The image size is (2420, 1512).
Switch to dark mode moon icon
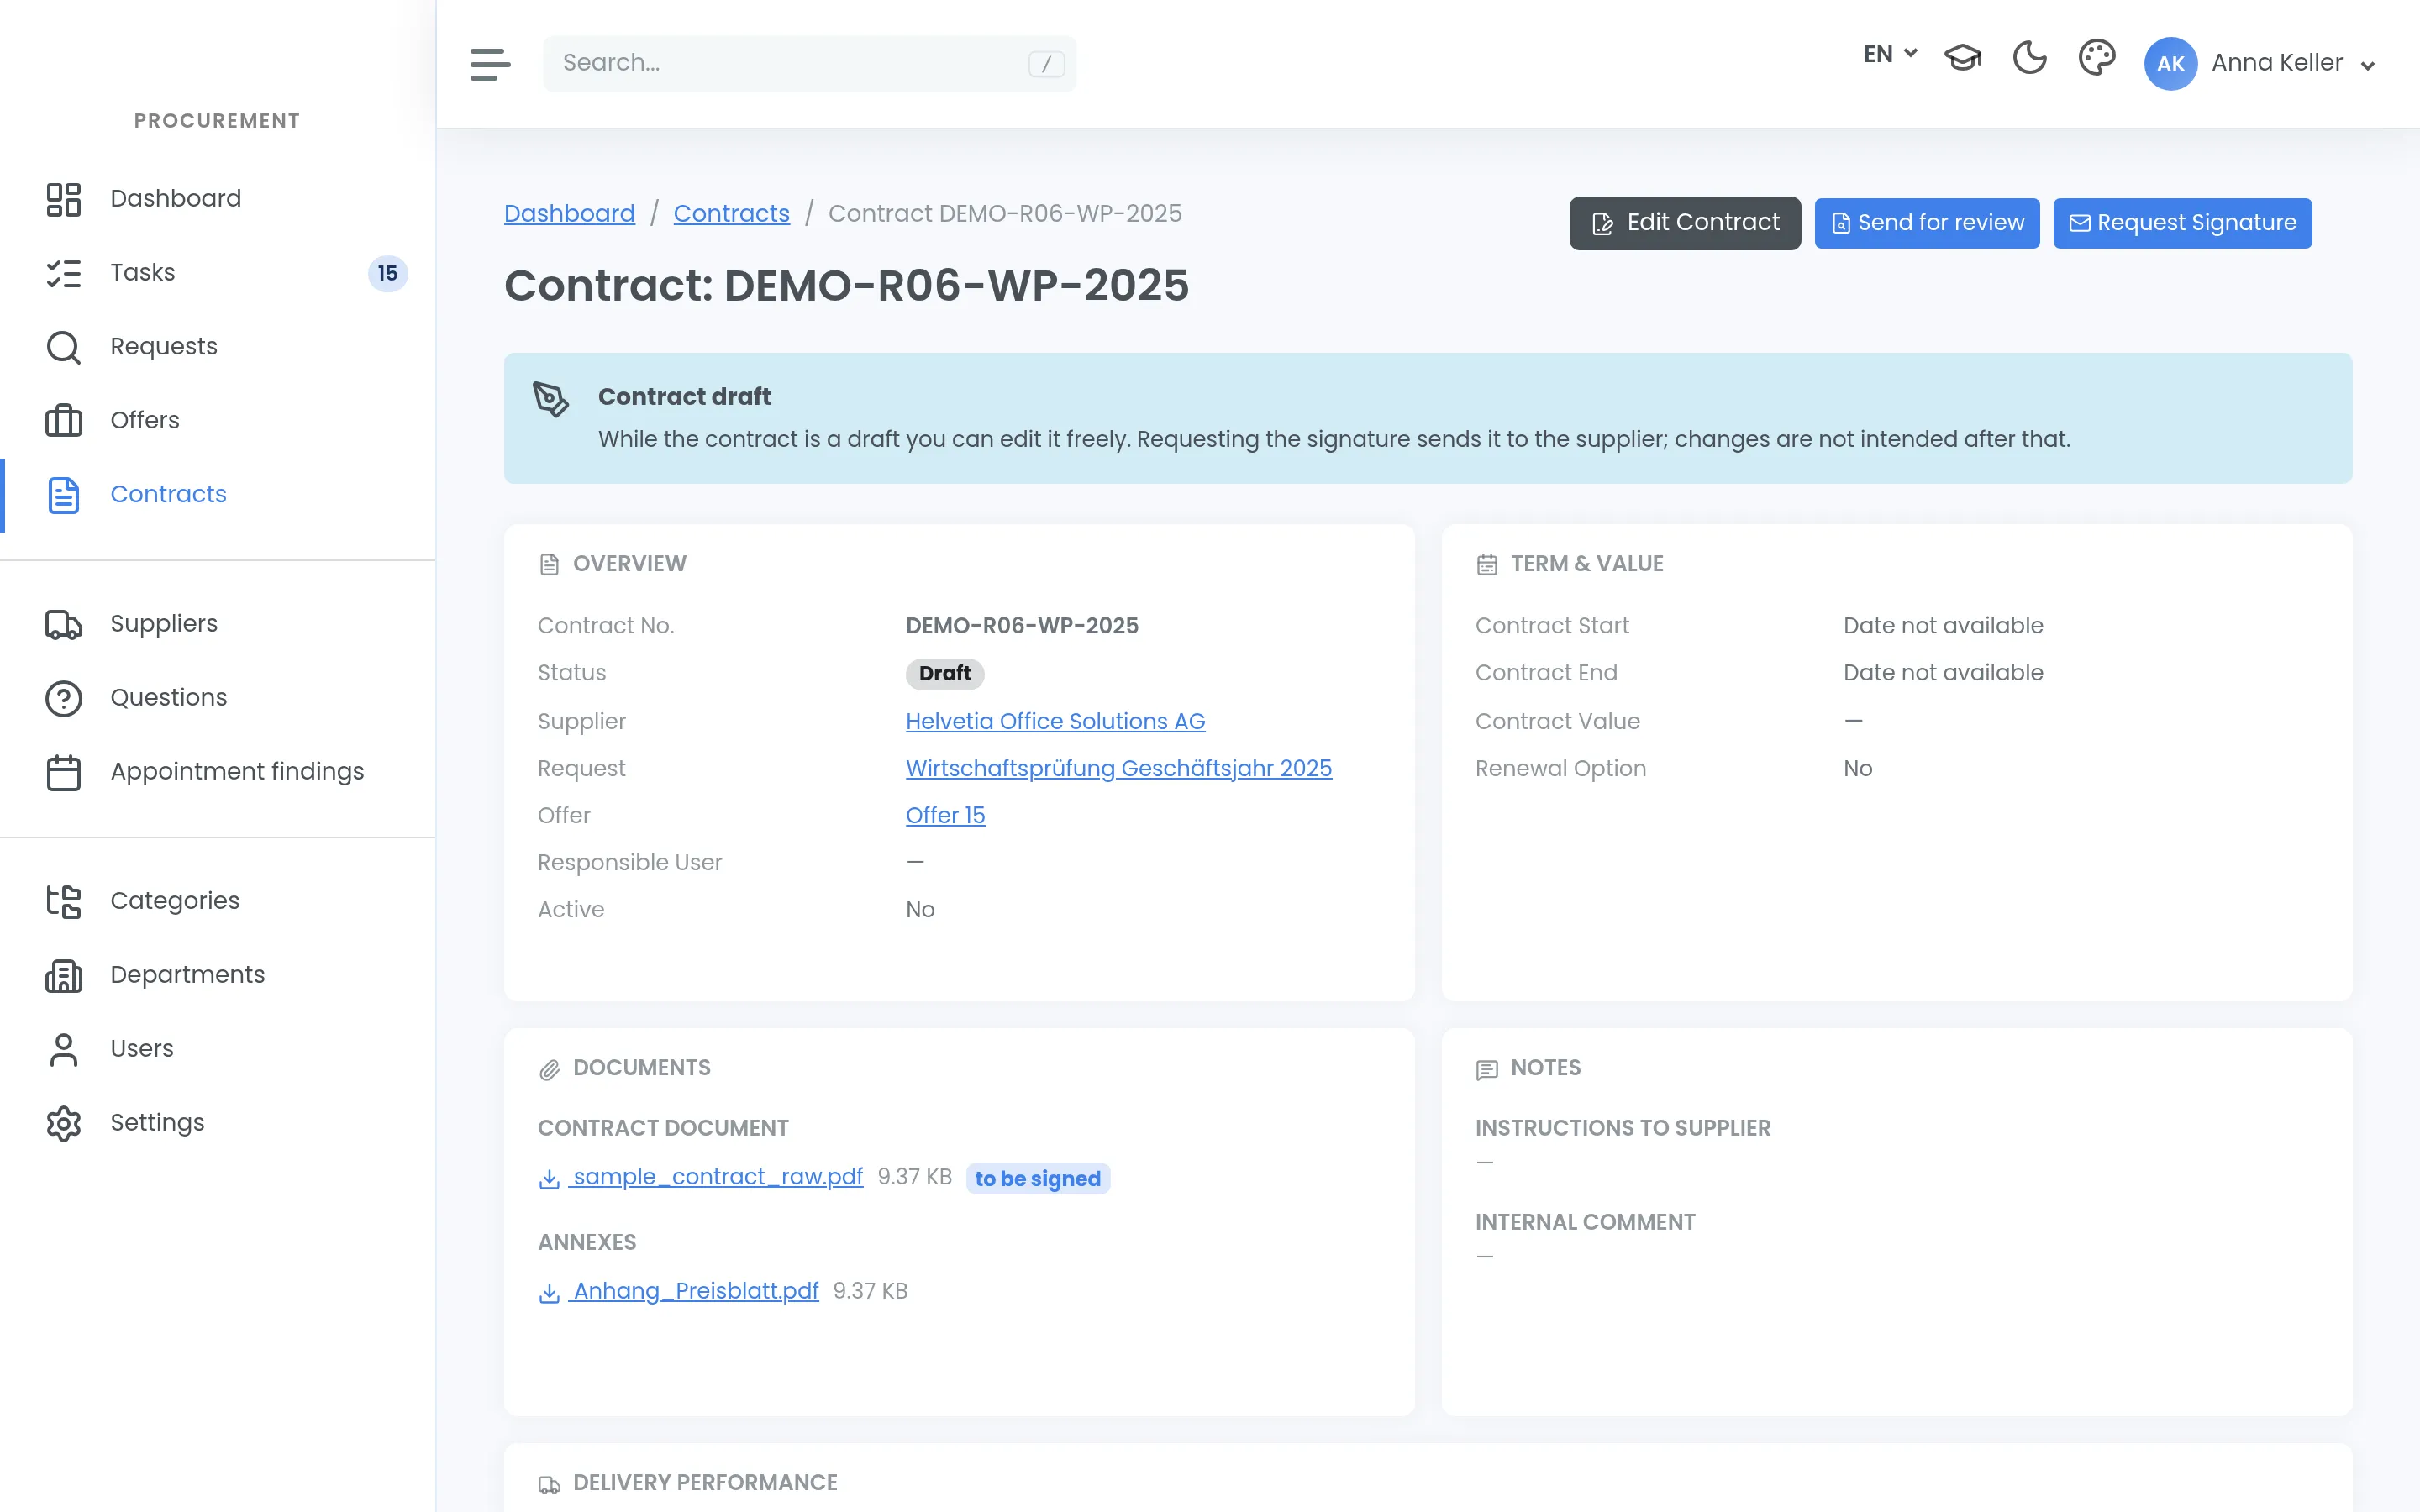(2029, 58)
